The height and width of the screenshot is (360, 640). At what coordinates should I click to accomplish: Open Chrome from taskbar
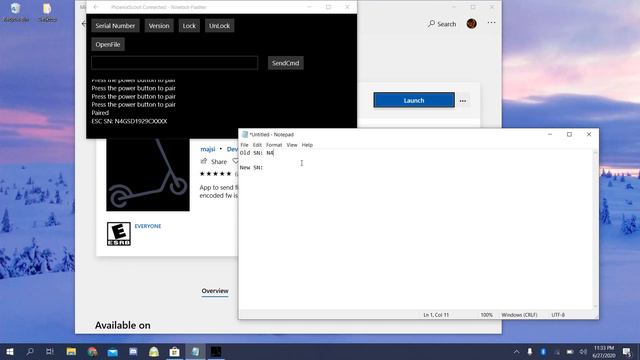point(92,351)
